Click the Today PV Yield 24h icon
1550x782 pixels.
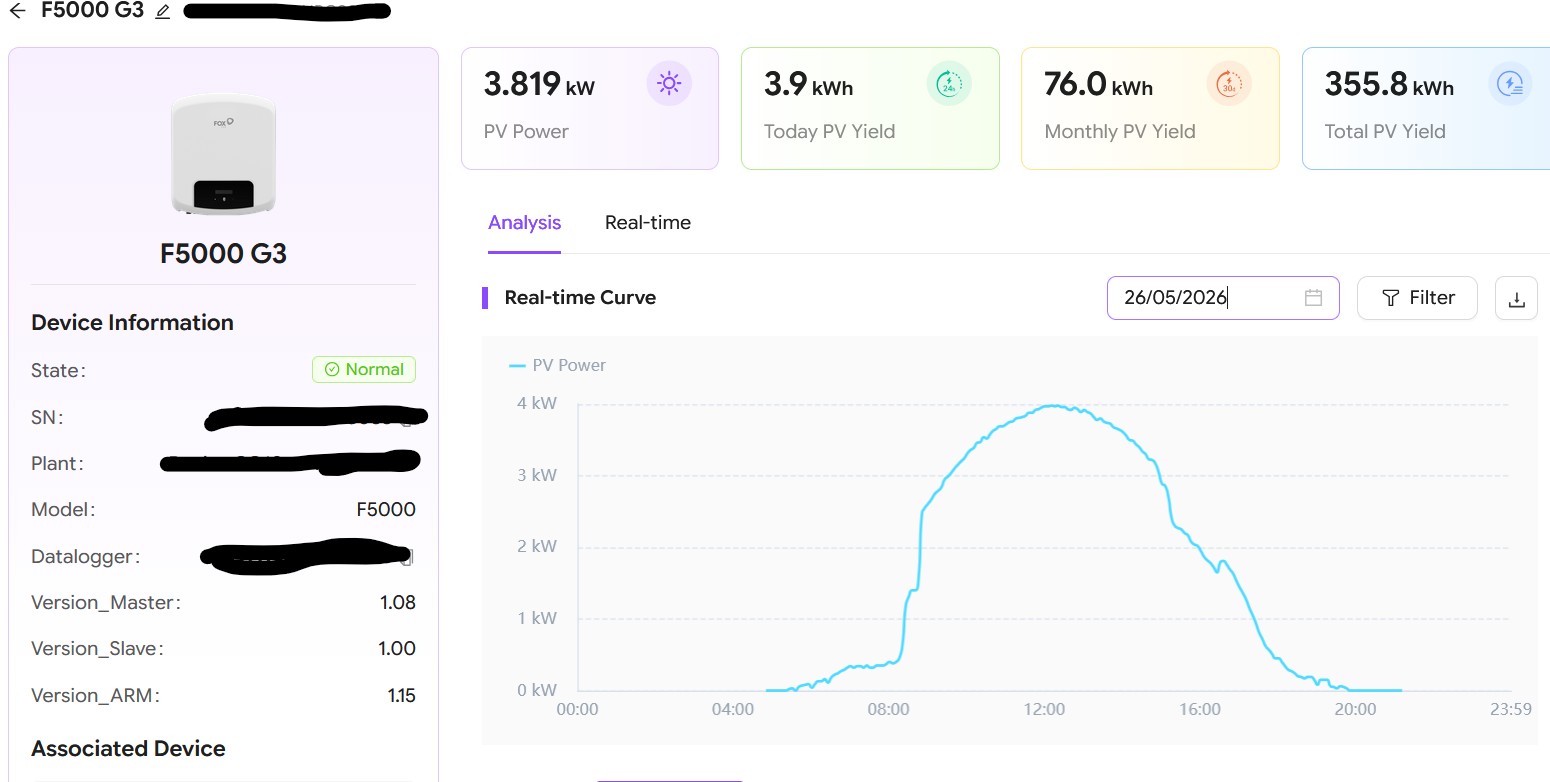949,84
